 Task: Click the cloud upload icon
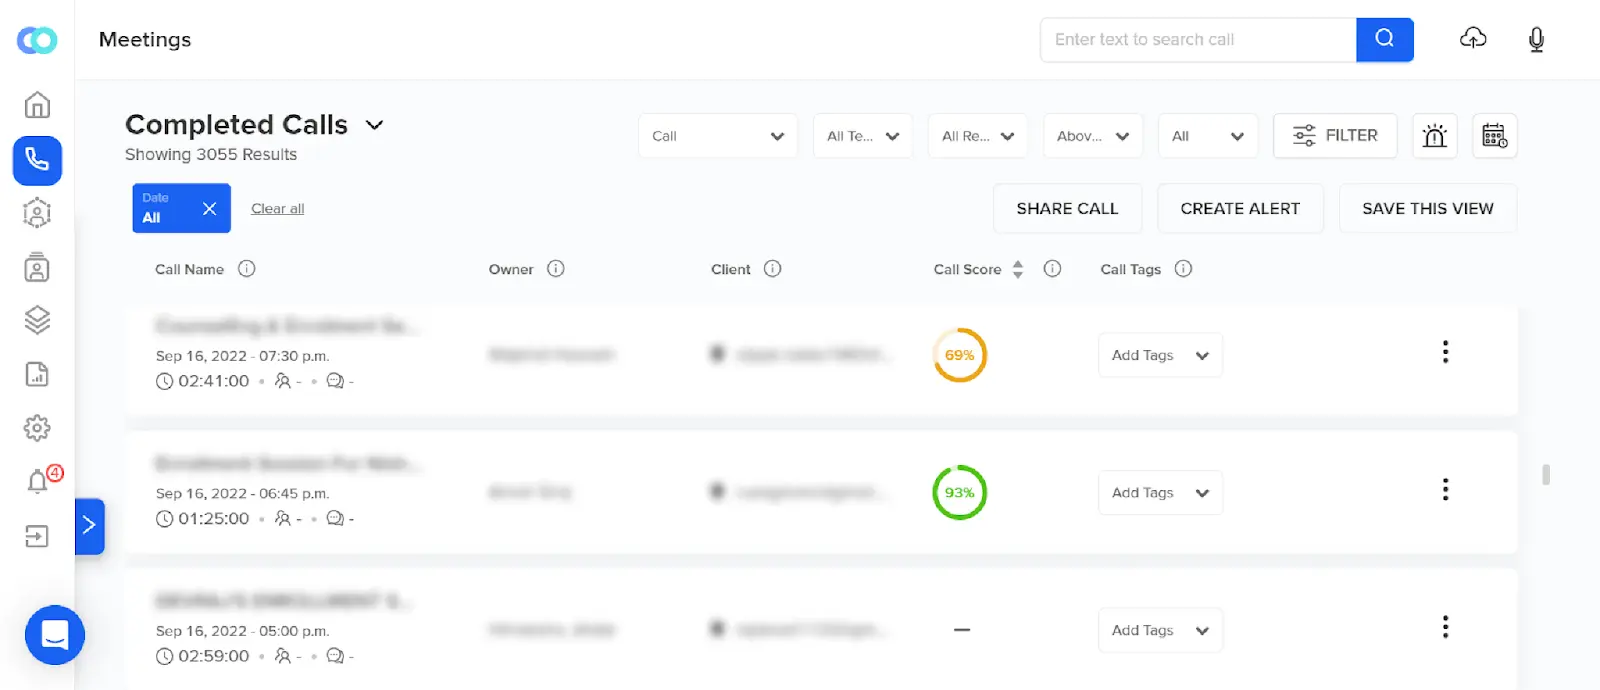pos(1473,39)
